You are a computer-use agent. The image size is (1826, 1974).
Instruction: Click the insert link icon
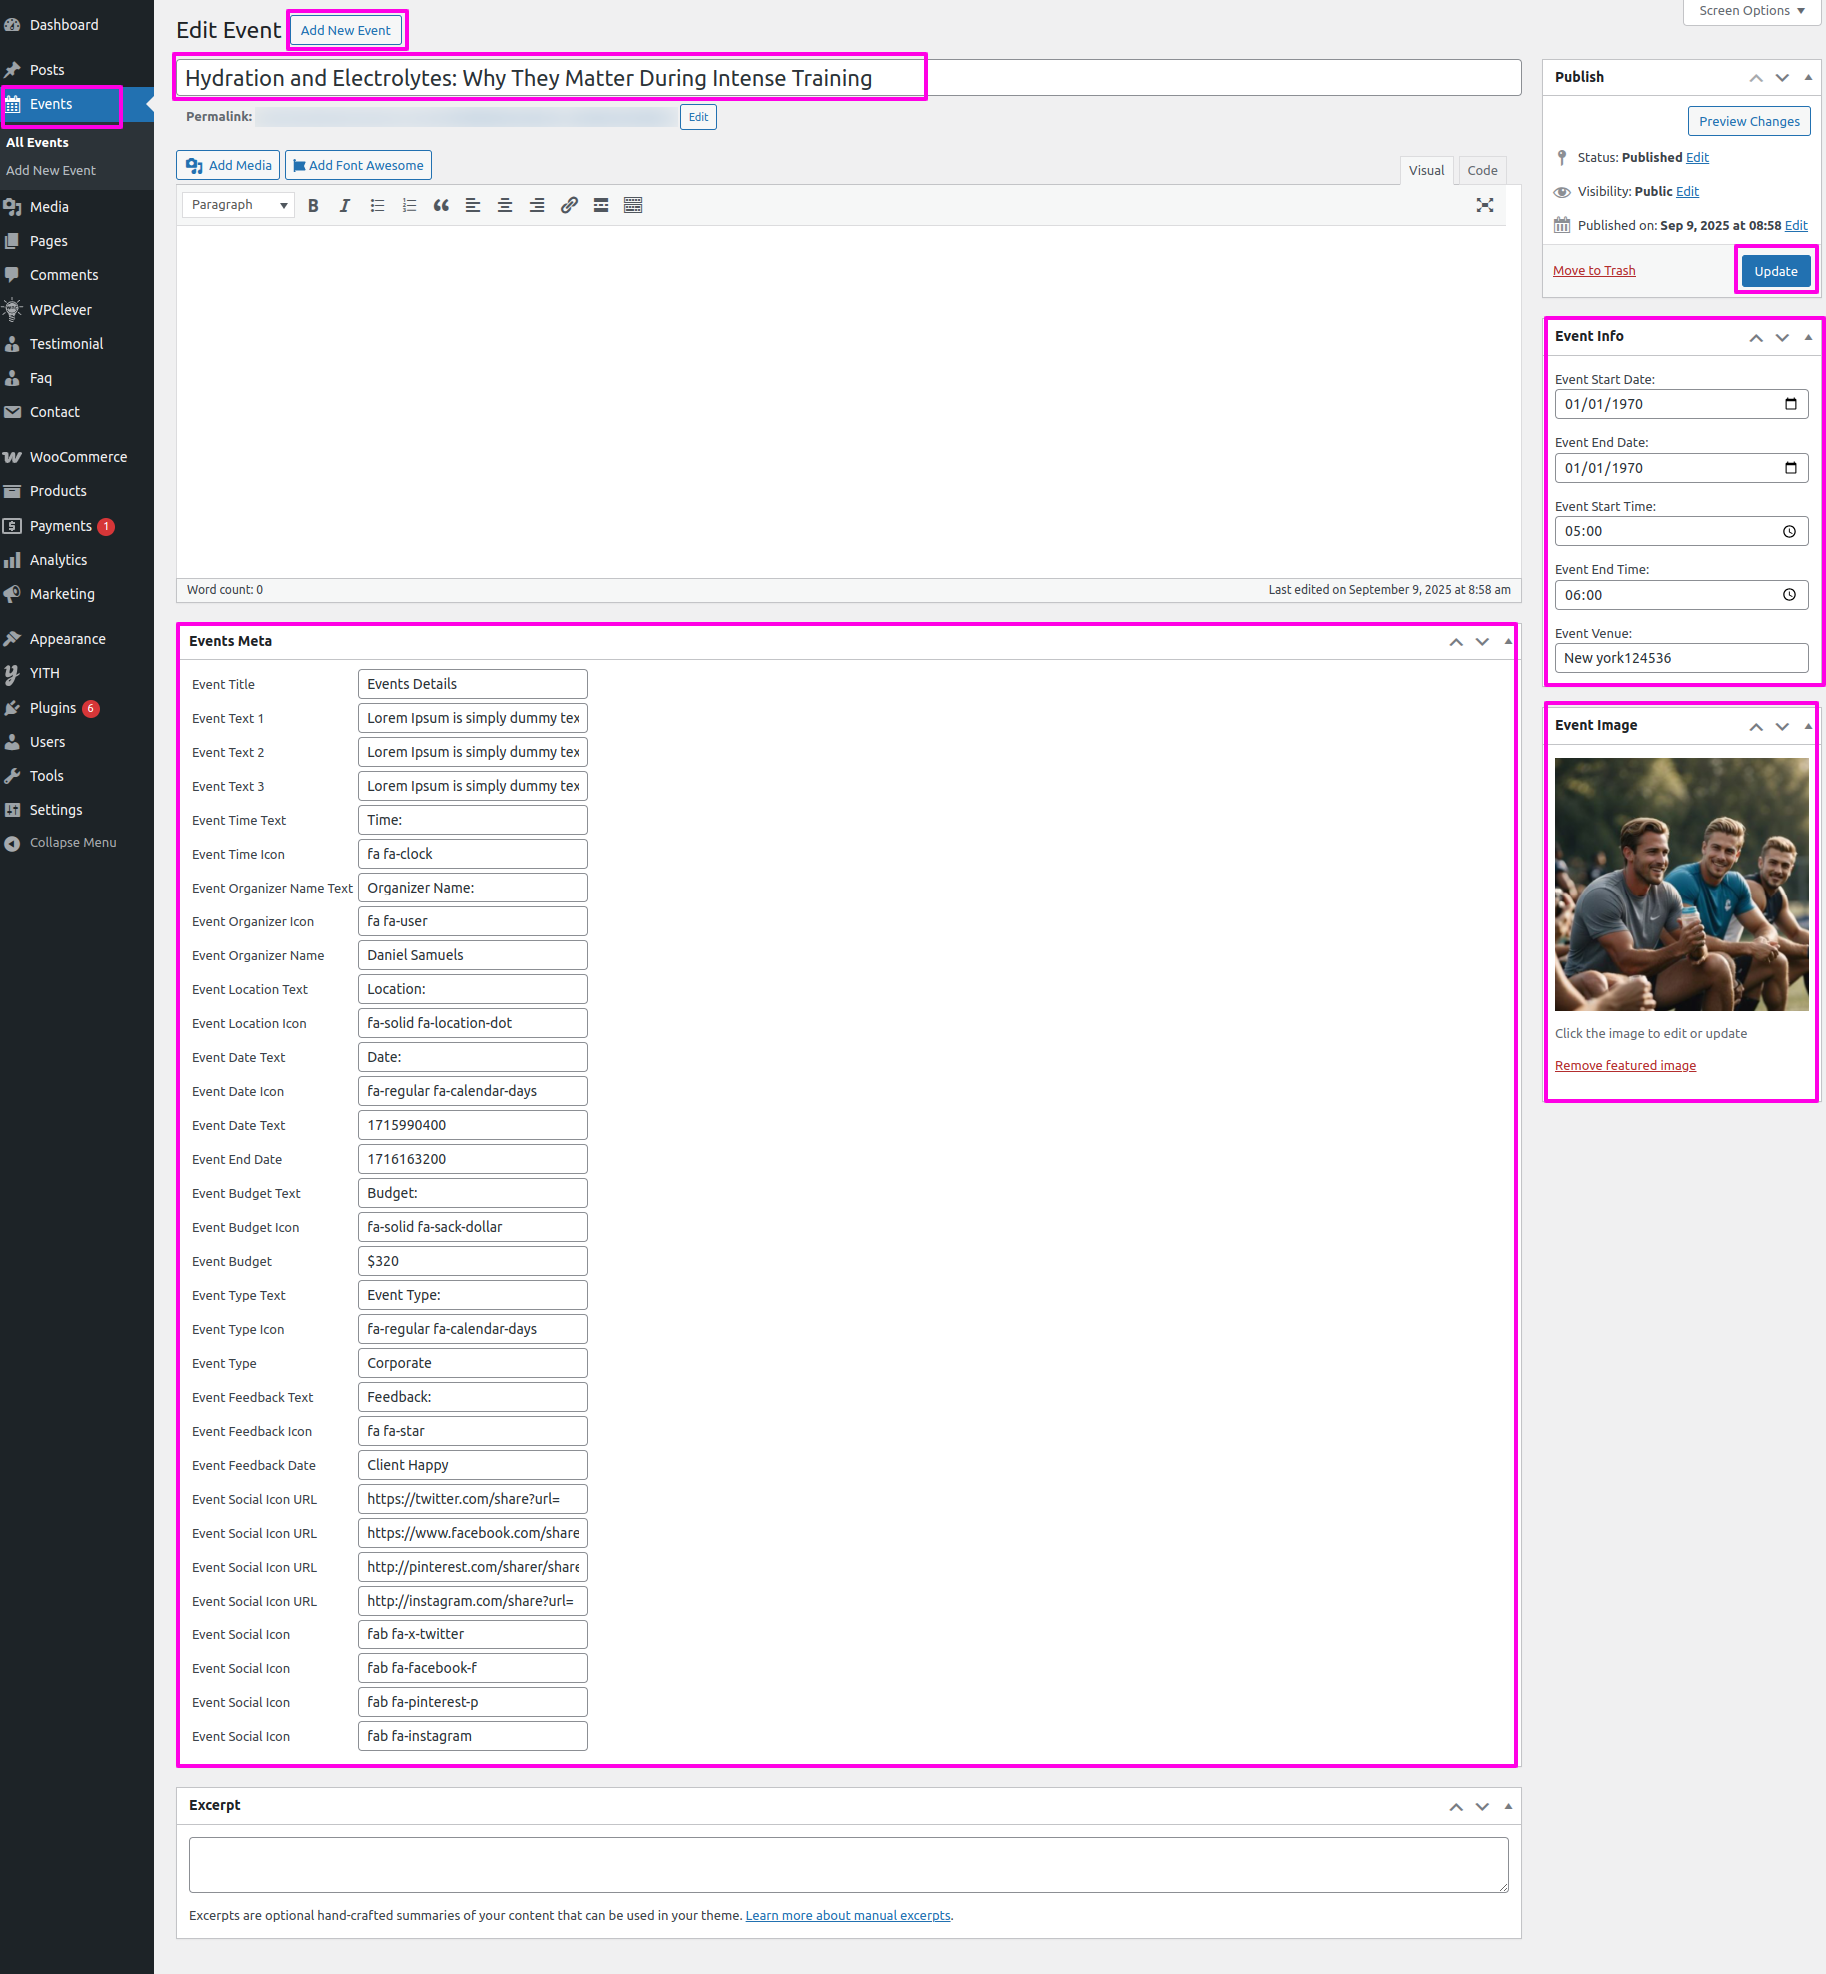coord(569,205)
